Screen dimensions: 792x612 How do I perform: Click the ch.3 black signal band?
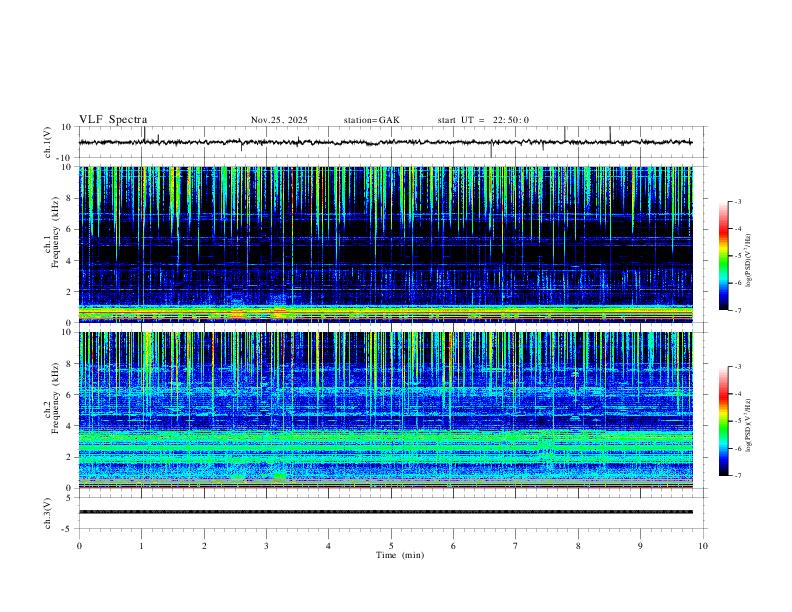385,512
